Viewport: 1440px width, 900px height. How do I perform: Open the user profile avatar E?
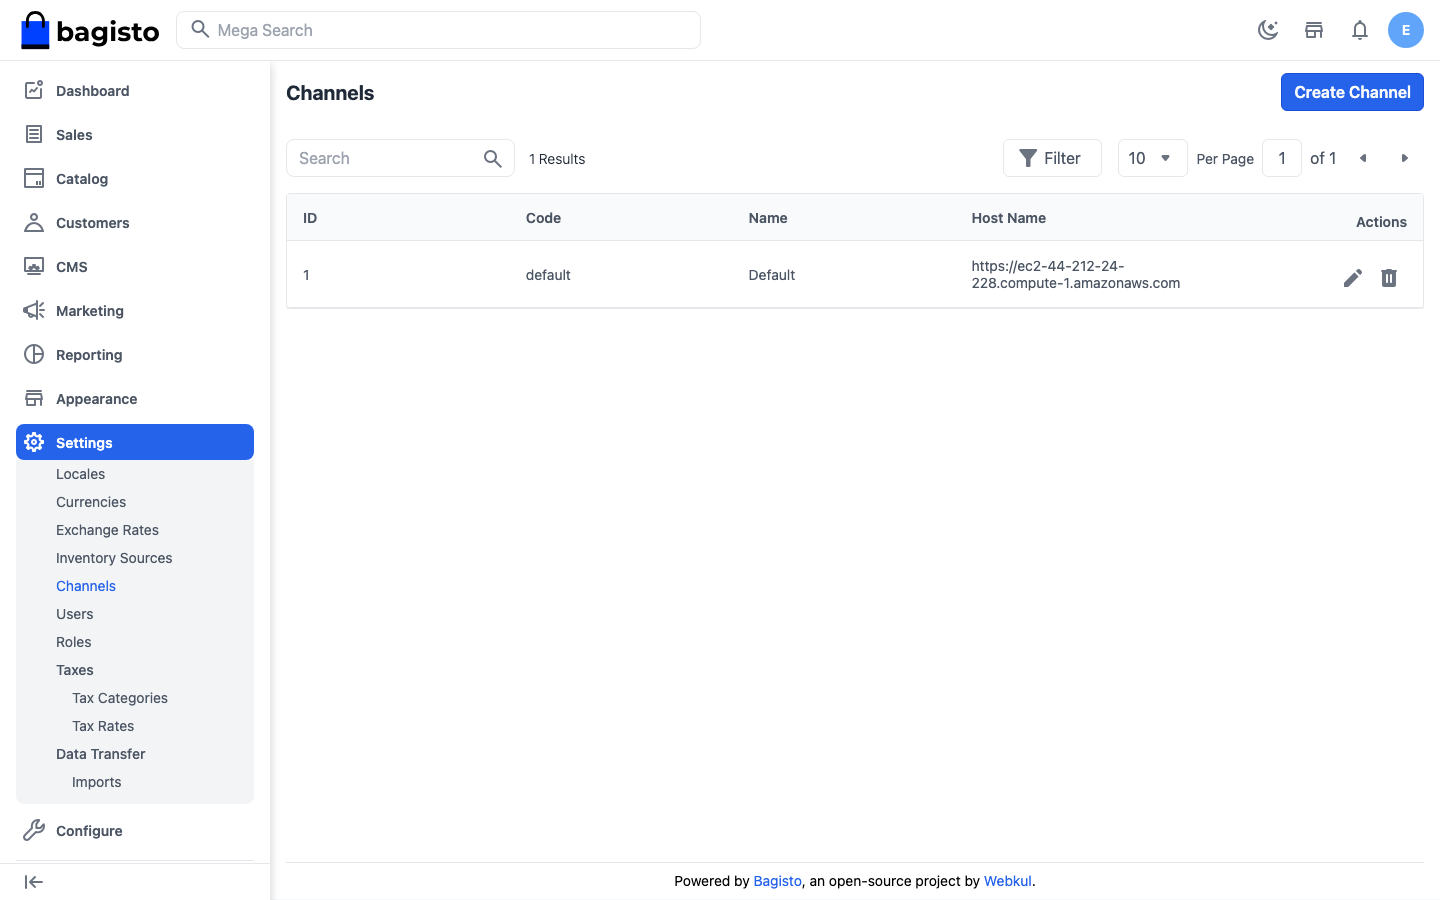(1406, 30)
